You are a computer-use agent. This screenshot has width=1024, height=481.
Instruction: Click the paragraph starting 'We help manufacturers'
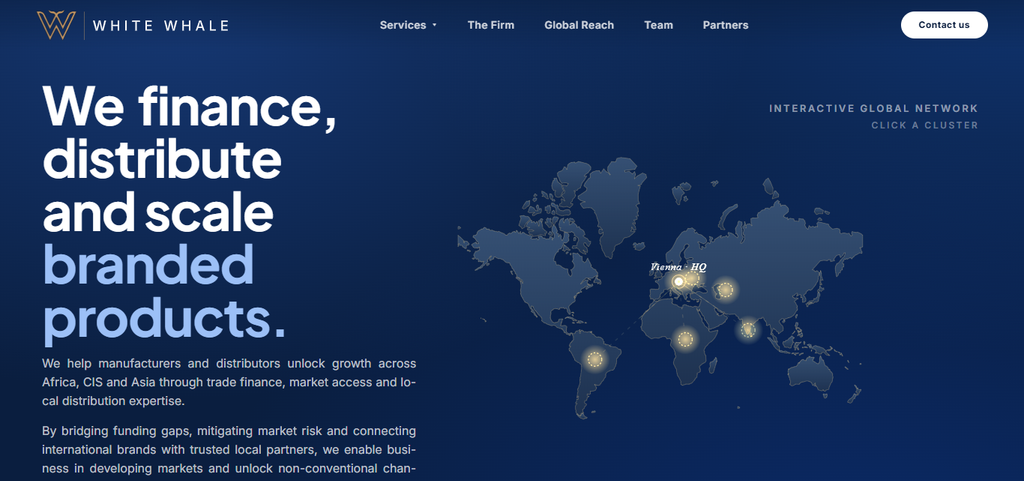pos(229,382)
